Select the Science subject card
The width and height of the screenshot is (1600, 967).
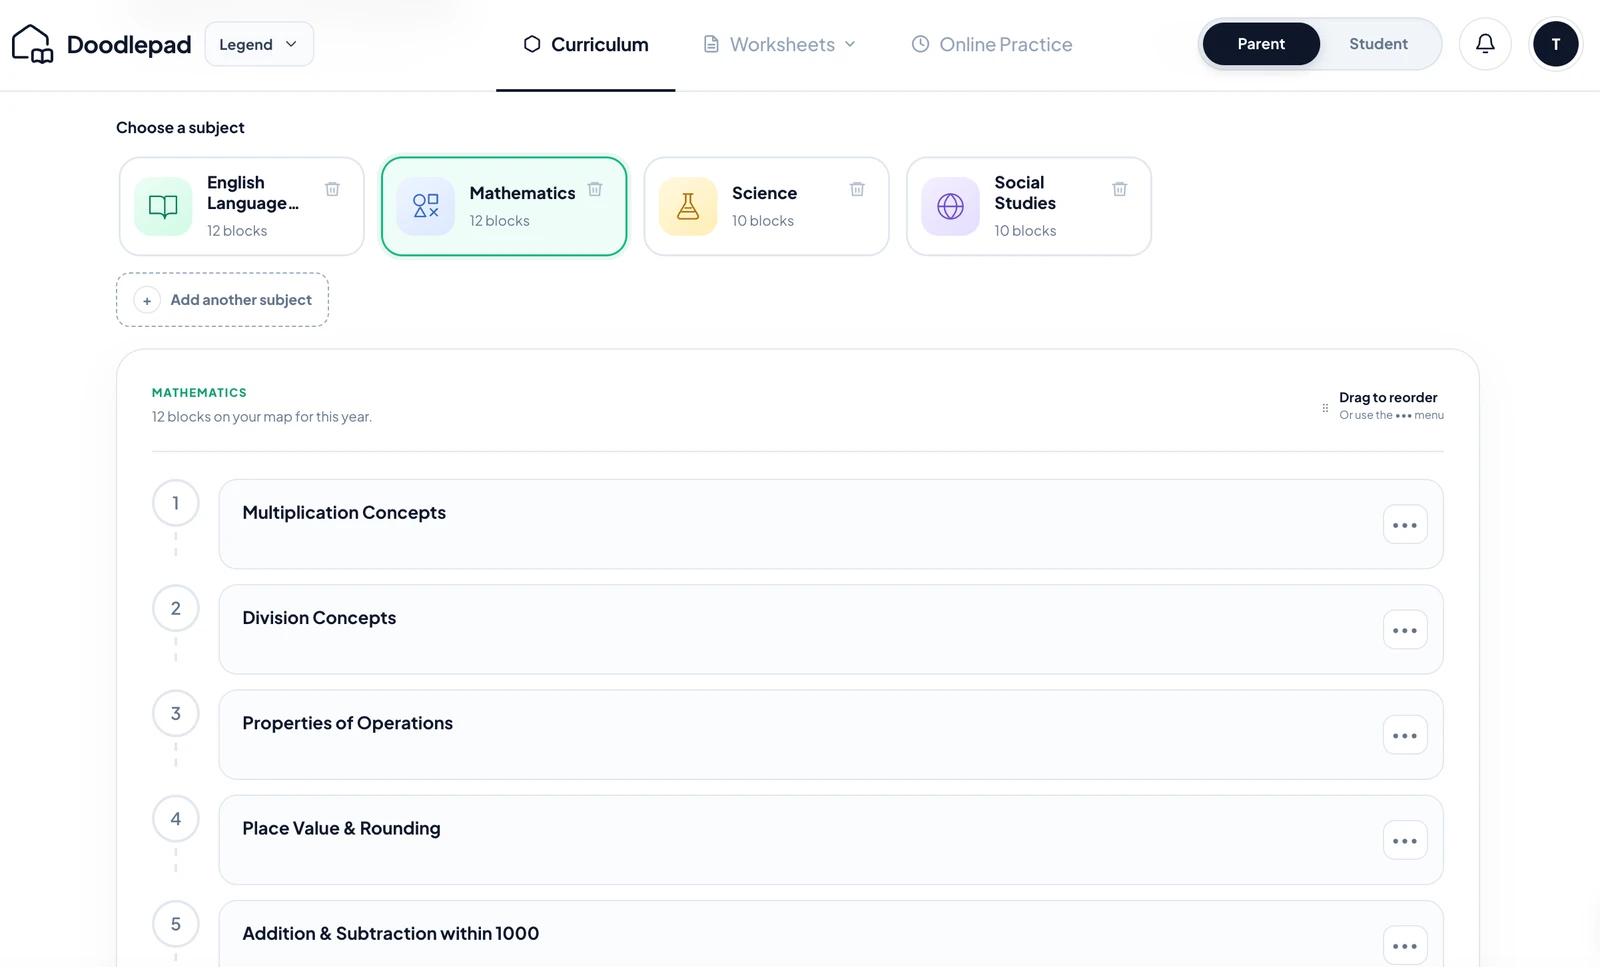pyautogui.click(x=767, y=206)
